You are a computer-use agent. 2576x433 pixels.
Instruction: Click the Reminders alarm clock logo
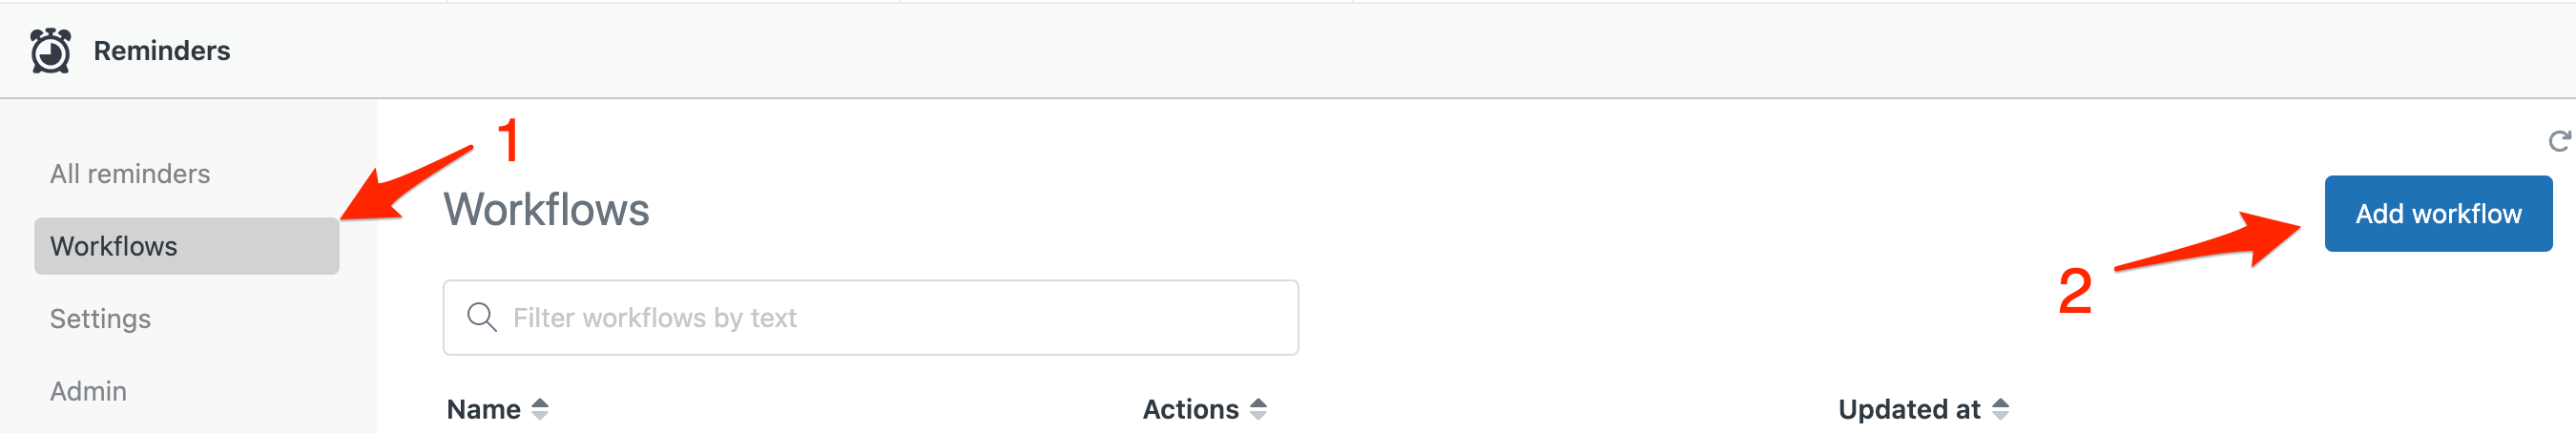pos(50,50)
